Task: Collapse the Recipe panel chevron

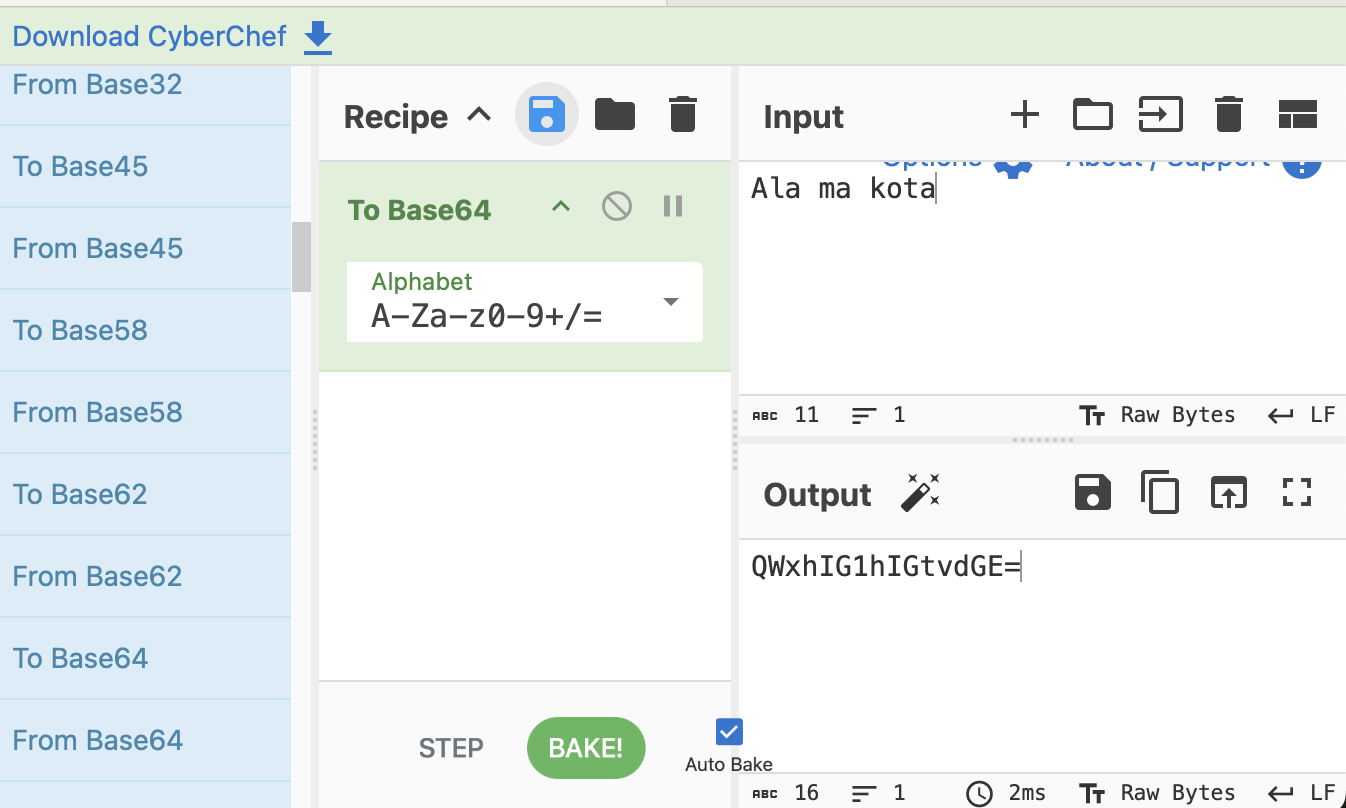Action: tap(480, 115)
